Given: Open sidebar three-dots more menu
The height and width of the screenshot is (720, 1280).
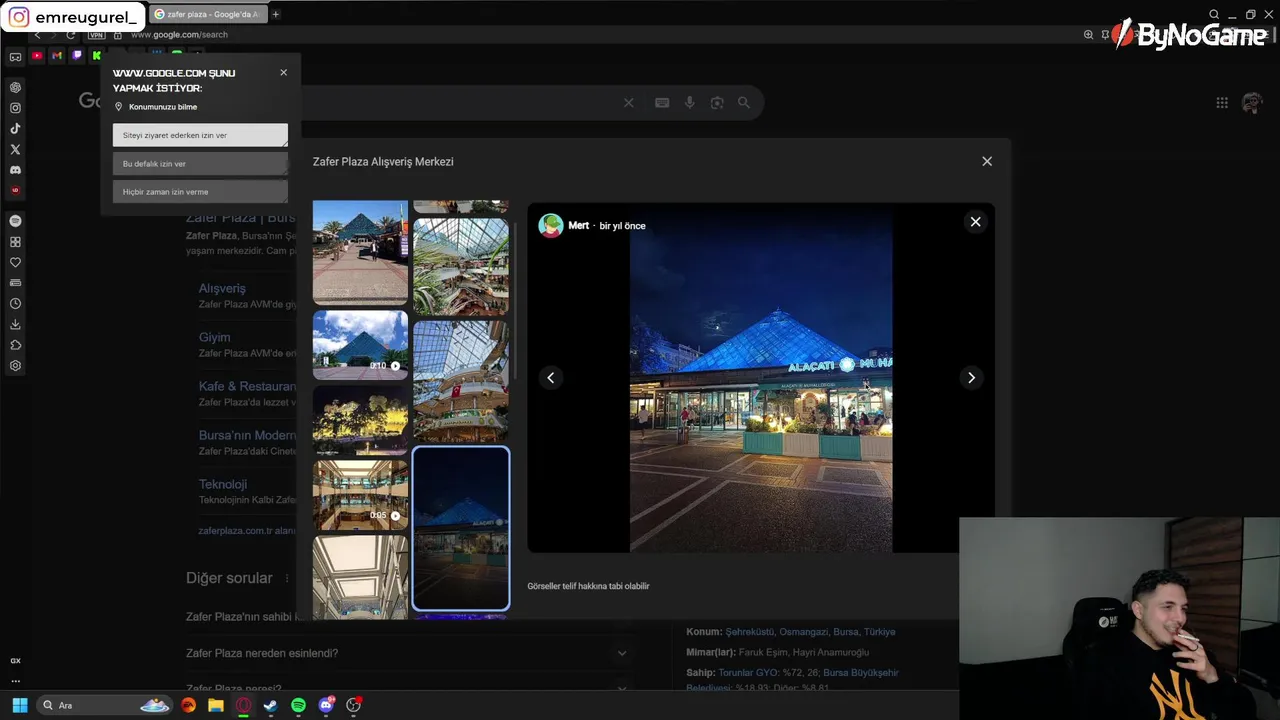Looking at the screenshot, I should 15,681.
